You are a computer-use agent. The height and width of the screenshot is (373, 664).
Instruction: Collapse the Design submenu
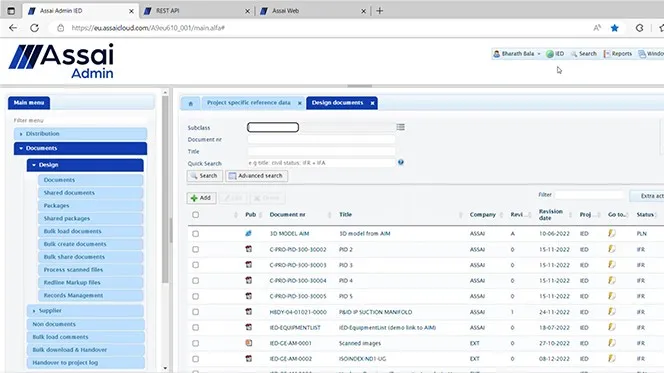85,165
